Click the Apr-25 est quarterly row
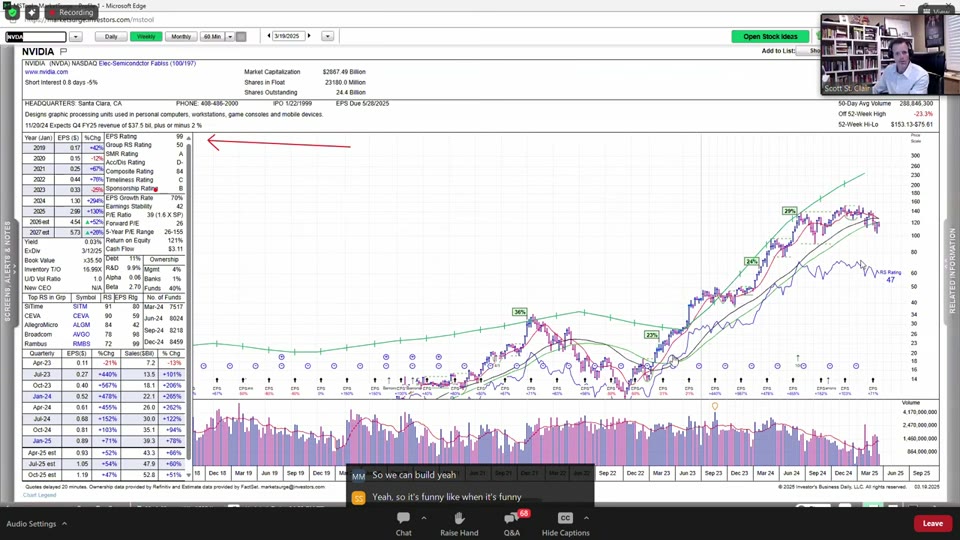The image size is (960, 540). click(x=103, y=452)
